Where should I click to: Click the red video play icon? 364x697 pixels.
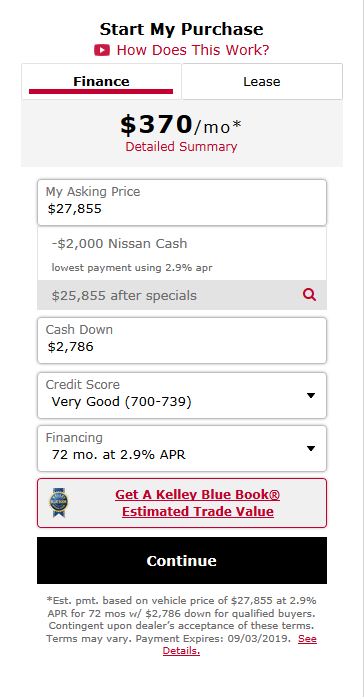102,50
